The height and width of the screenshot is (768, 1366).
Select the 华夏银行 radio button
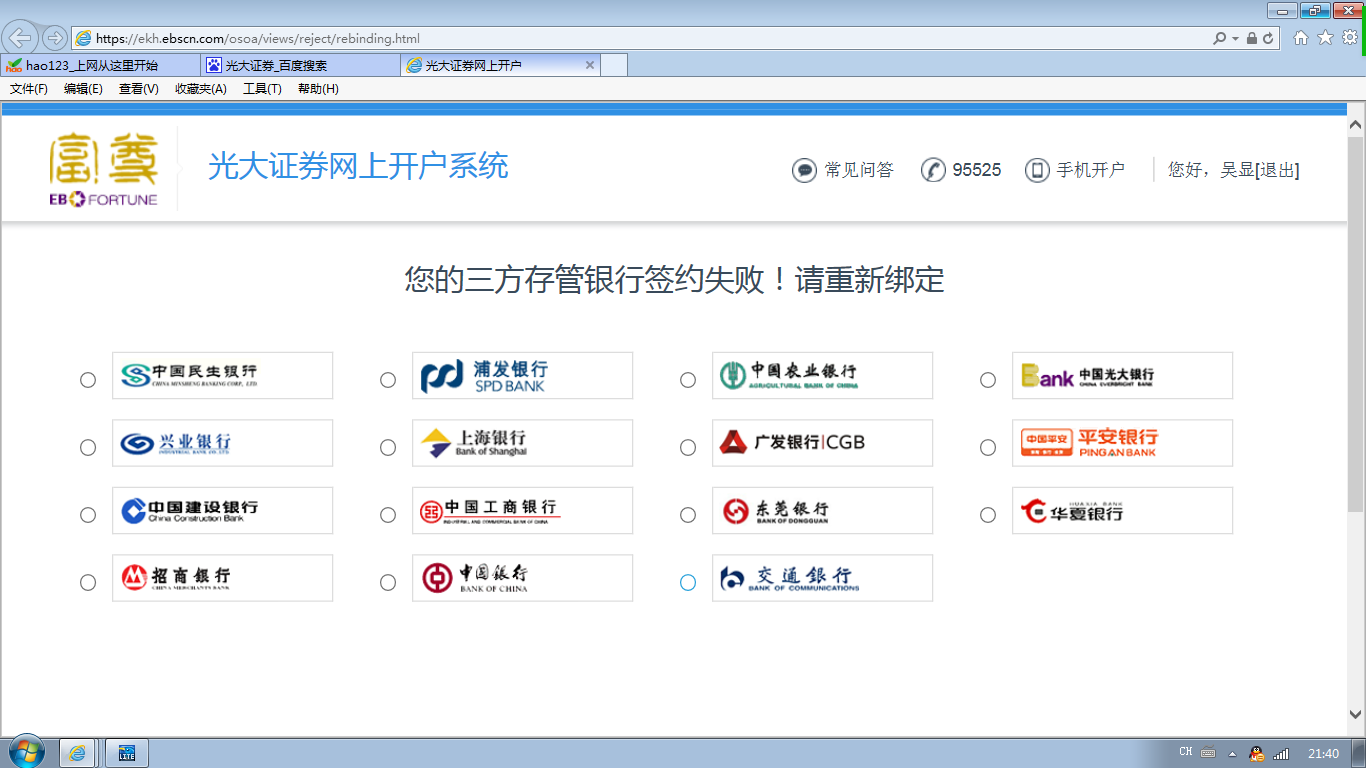pos(988,515)
